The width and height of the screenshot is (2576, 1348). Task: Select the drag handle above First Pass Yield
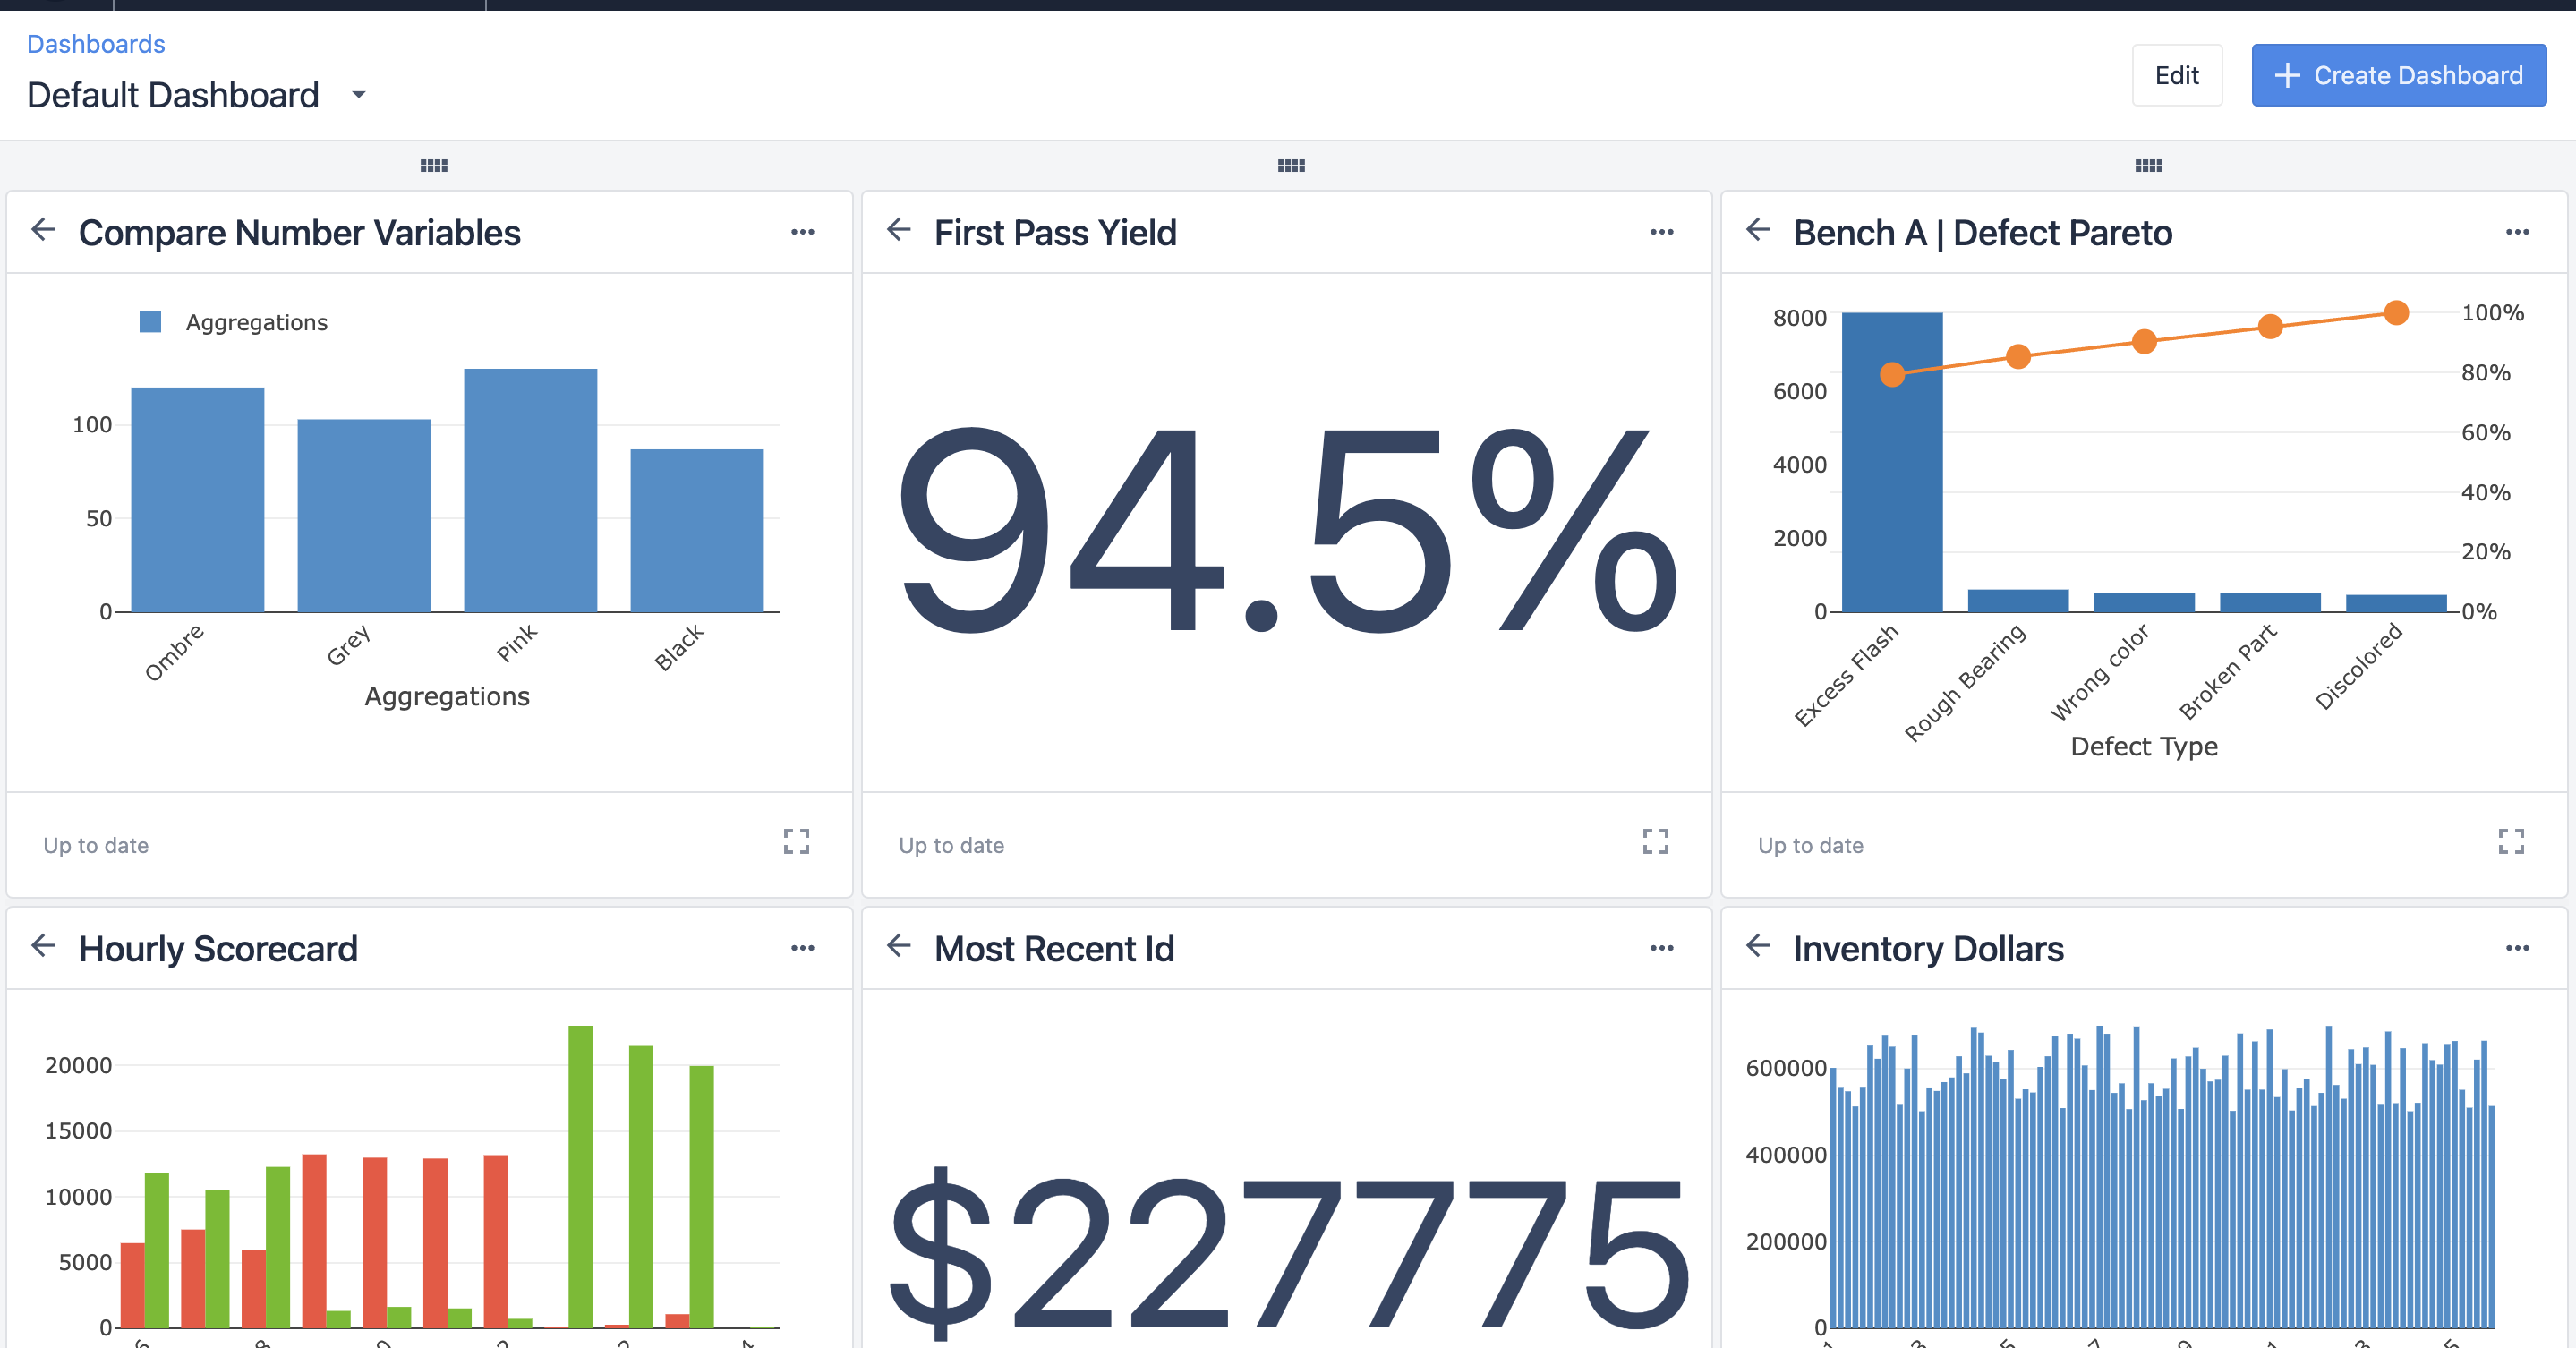1290,166
